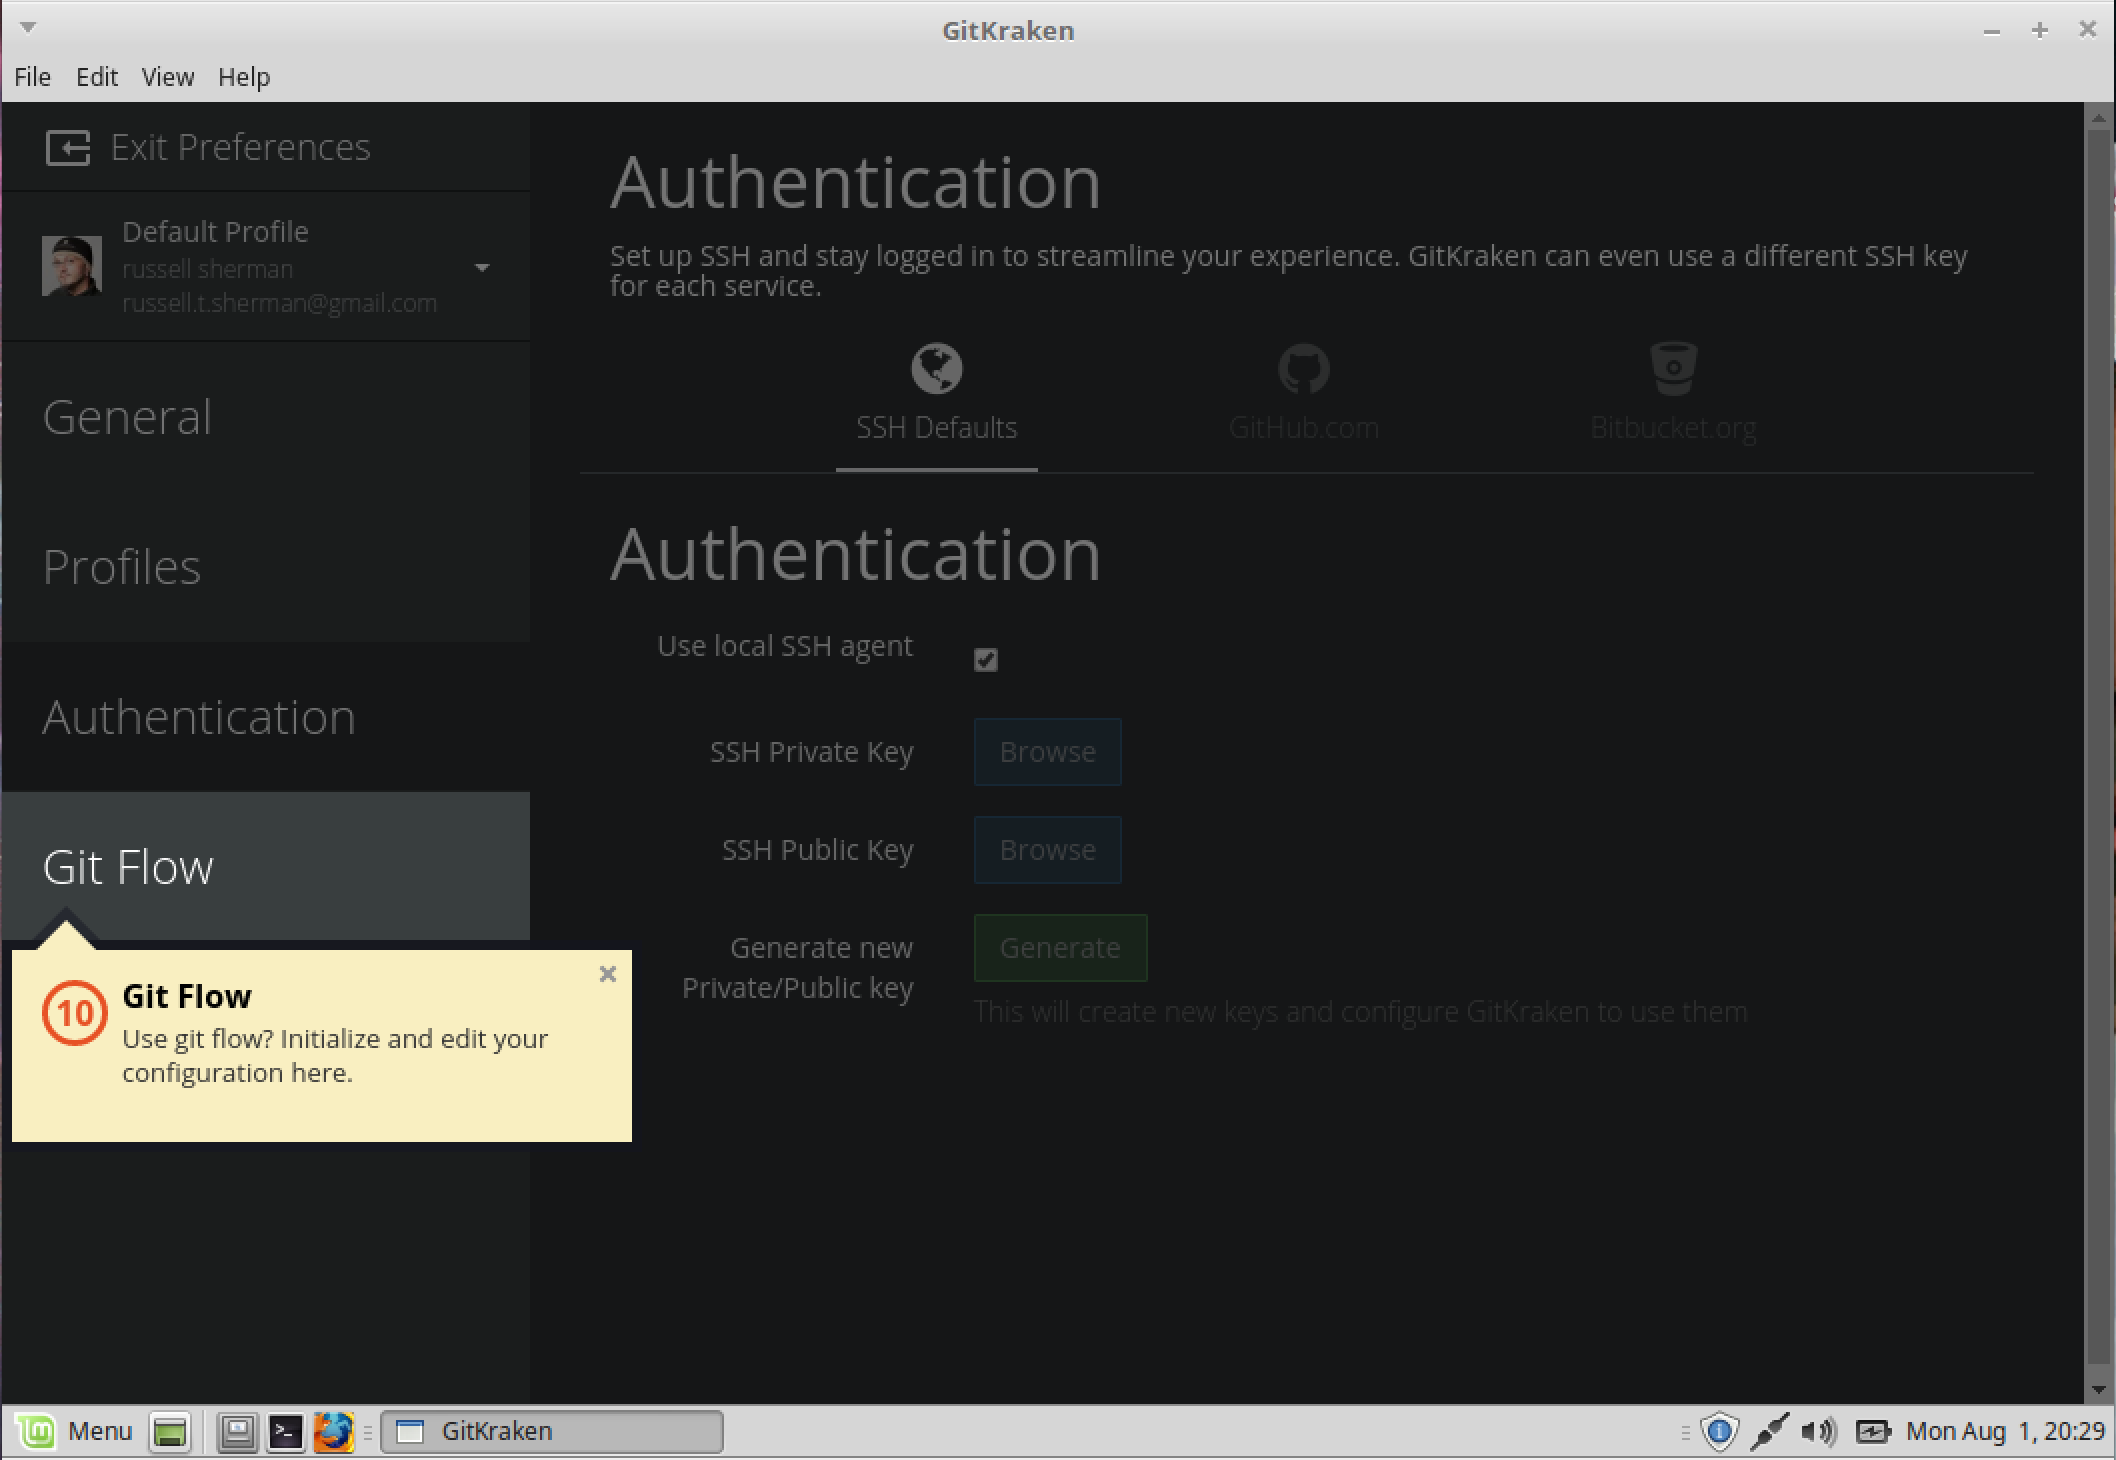Open the Bitbucket.org bucket icon
This screenshot has height=1460, width=2116.
[1673, 368]
